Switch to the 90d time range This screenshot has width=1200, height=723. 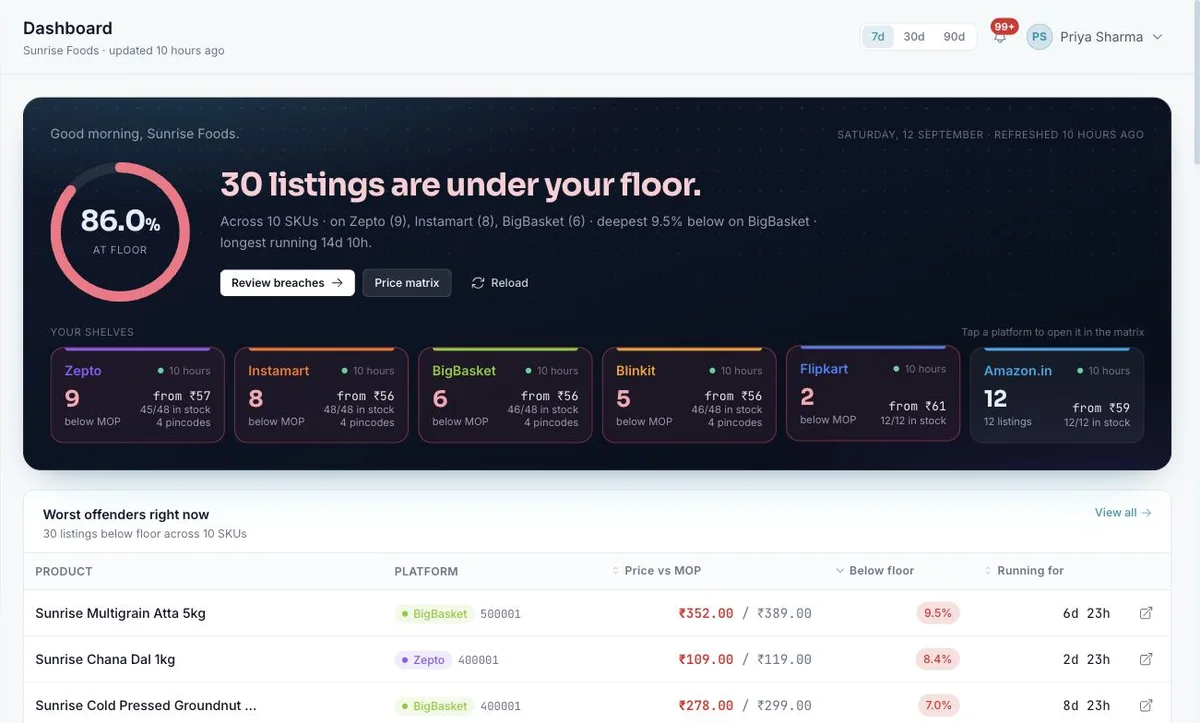coord(954,37)
